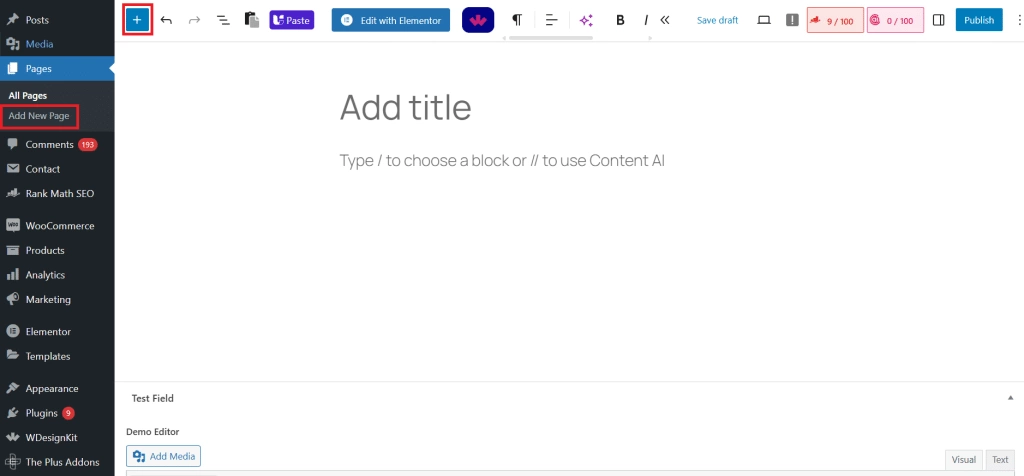Switch to the Visual editor tab
Screen dimensions: 1024x476
point(963,459)
